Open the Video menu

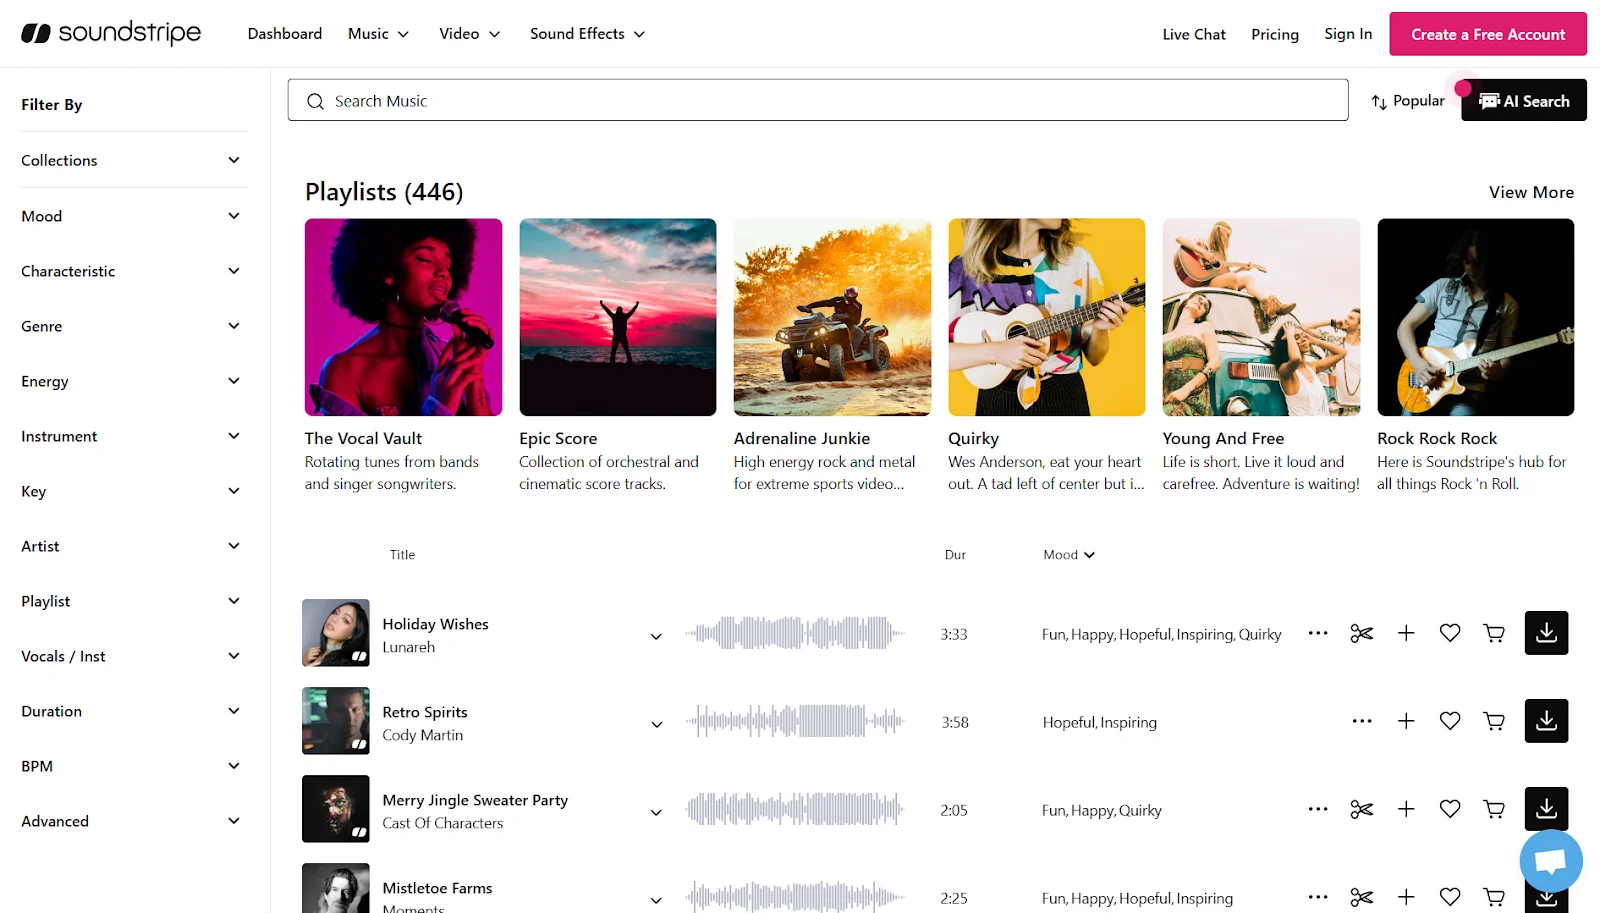pos(469,33)
